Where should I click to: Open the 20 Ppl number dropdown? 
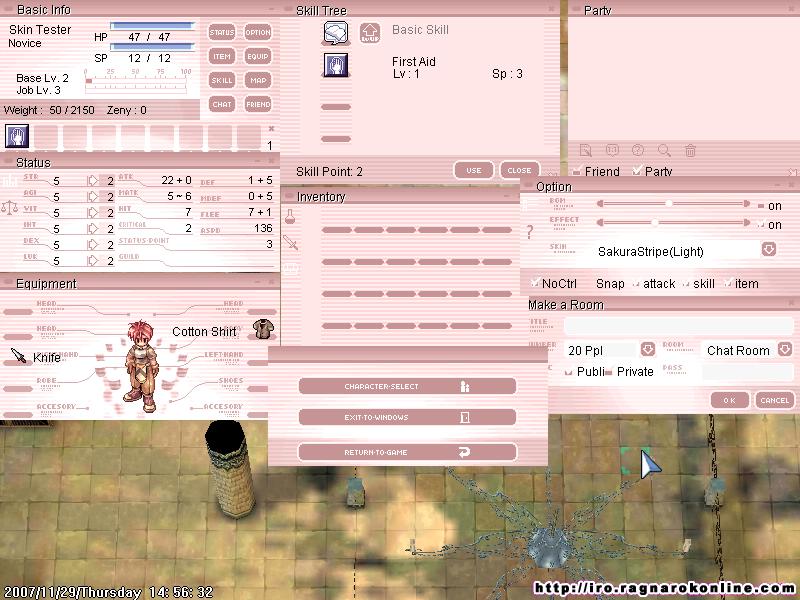648,349
